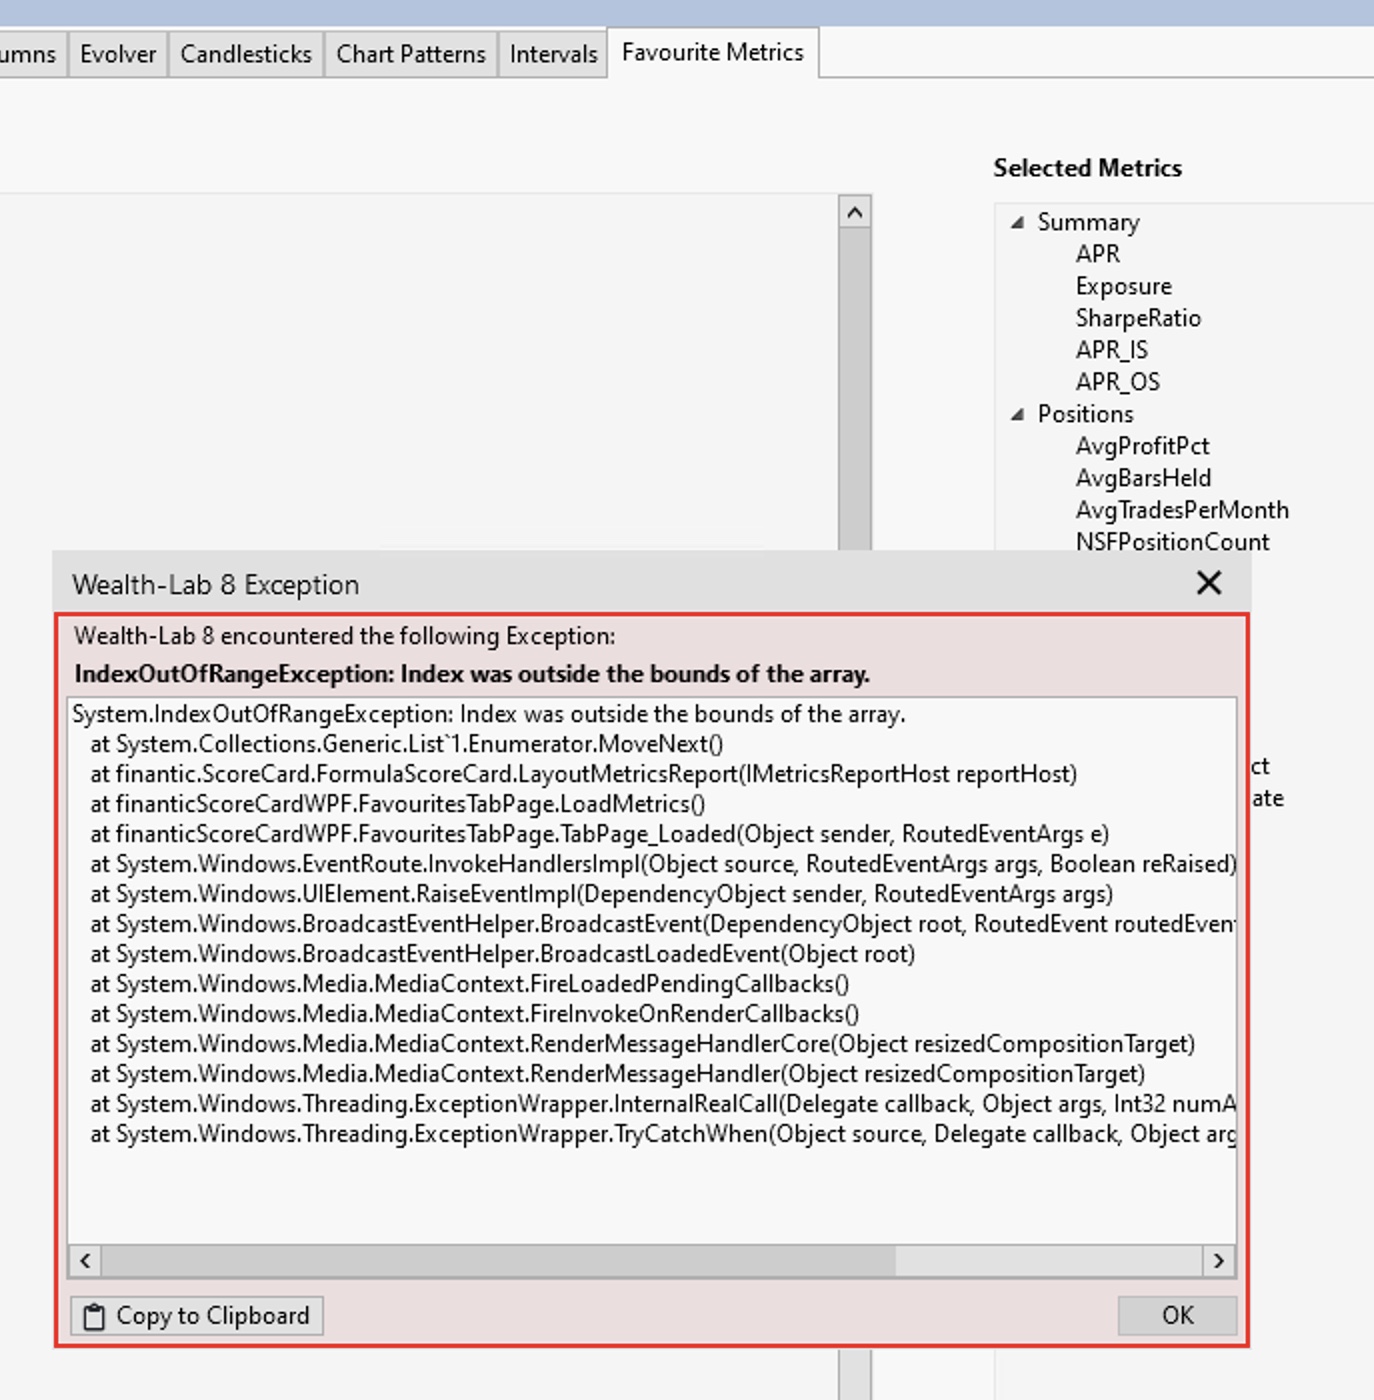This screenshot has height=1400, width=1374.
Task: Click the up arrow of the metrics list scrollbar
Action: click(854, 212)
